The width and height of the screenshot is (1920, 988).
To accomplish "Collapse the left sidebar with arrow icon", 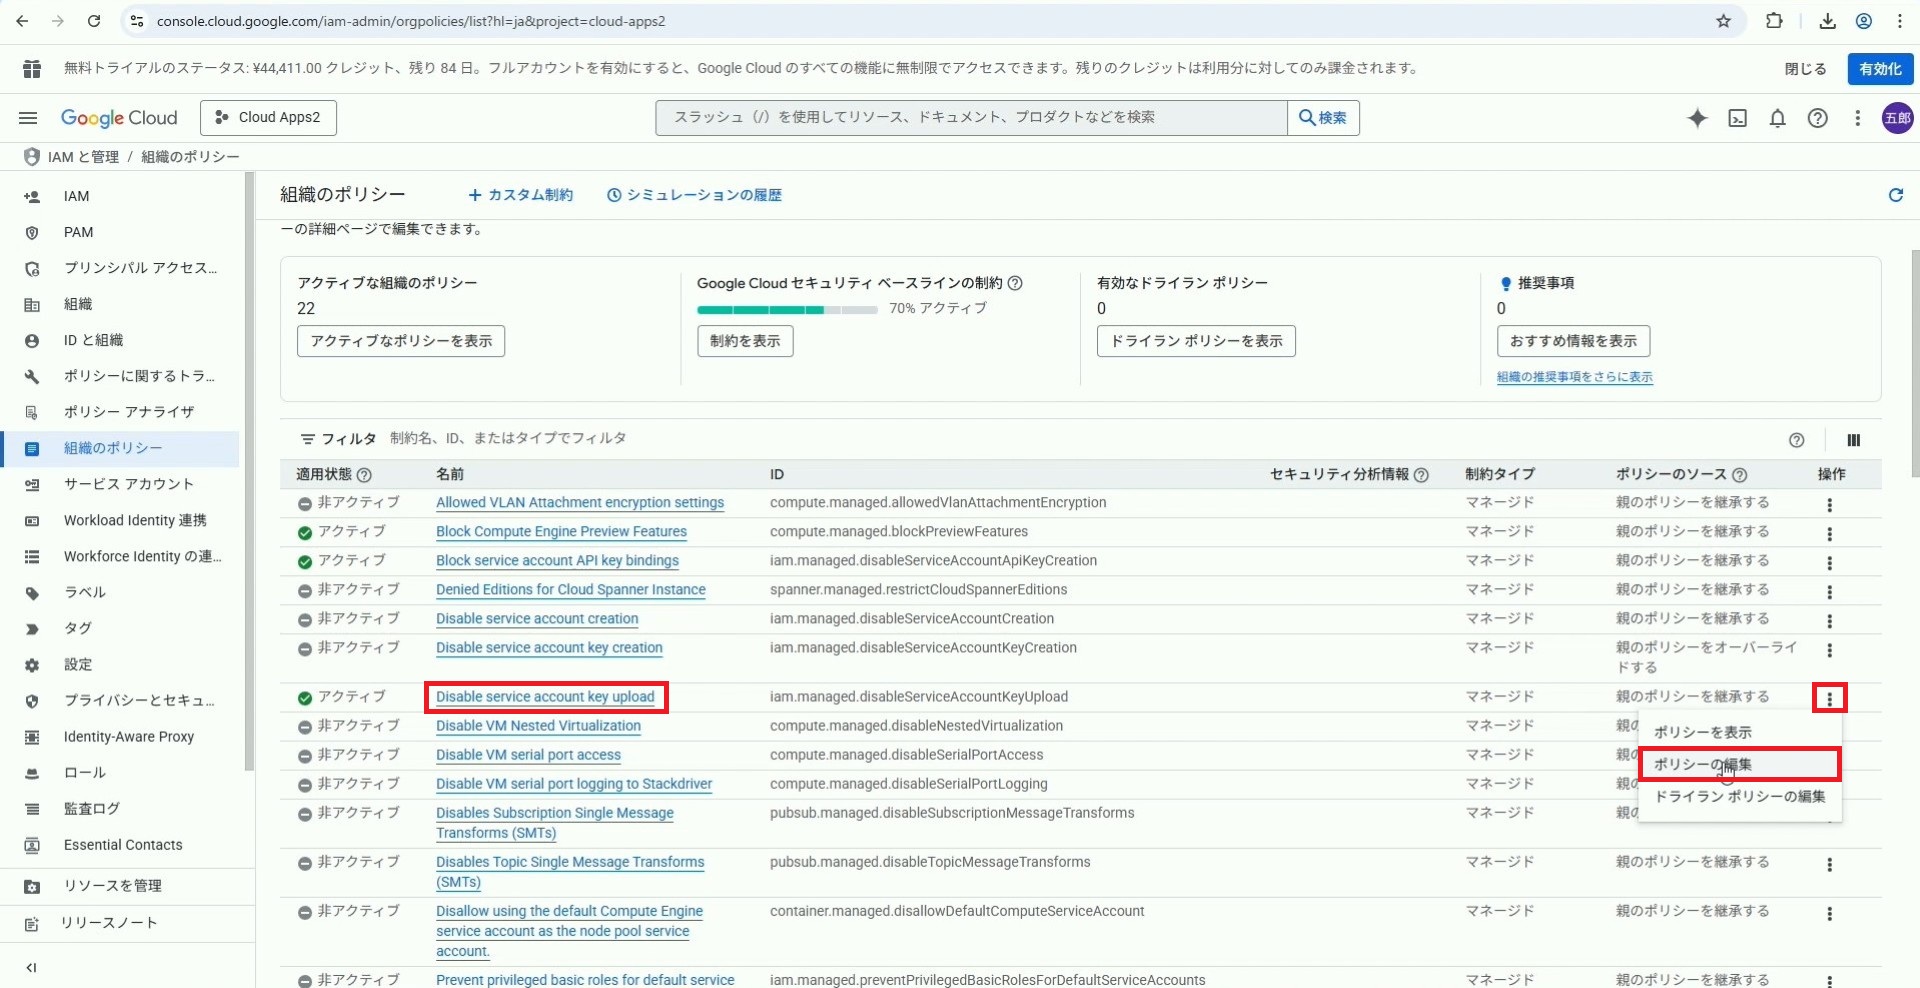I will [x=31, y=967].
